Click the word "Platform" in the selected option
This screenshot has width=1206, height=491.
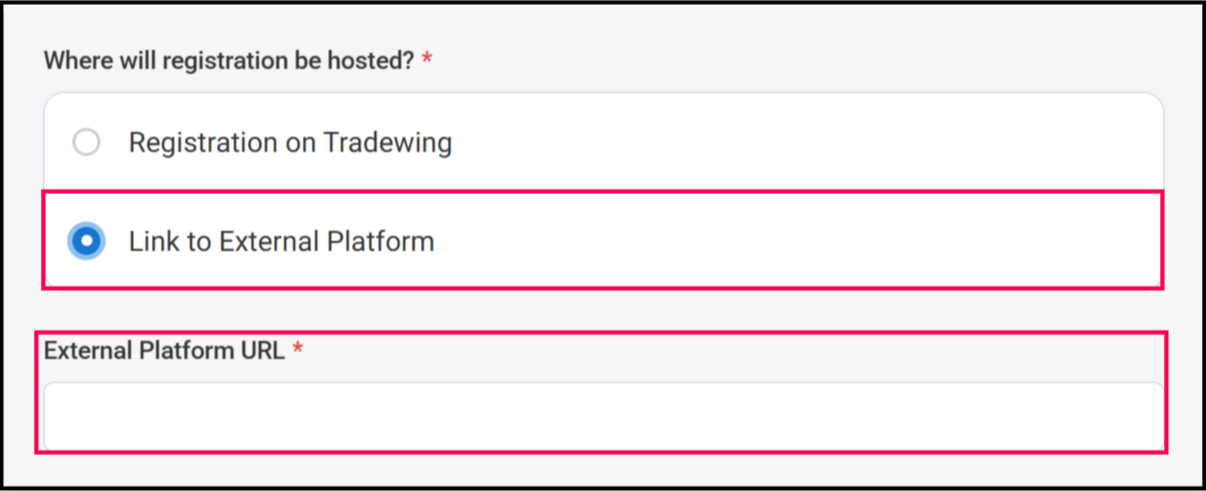coord(384,241)
